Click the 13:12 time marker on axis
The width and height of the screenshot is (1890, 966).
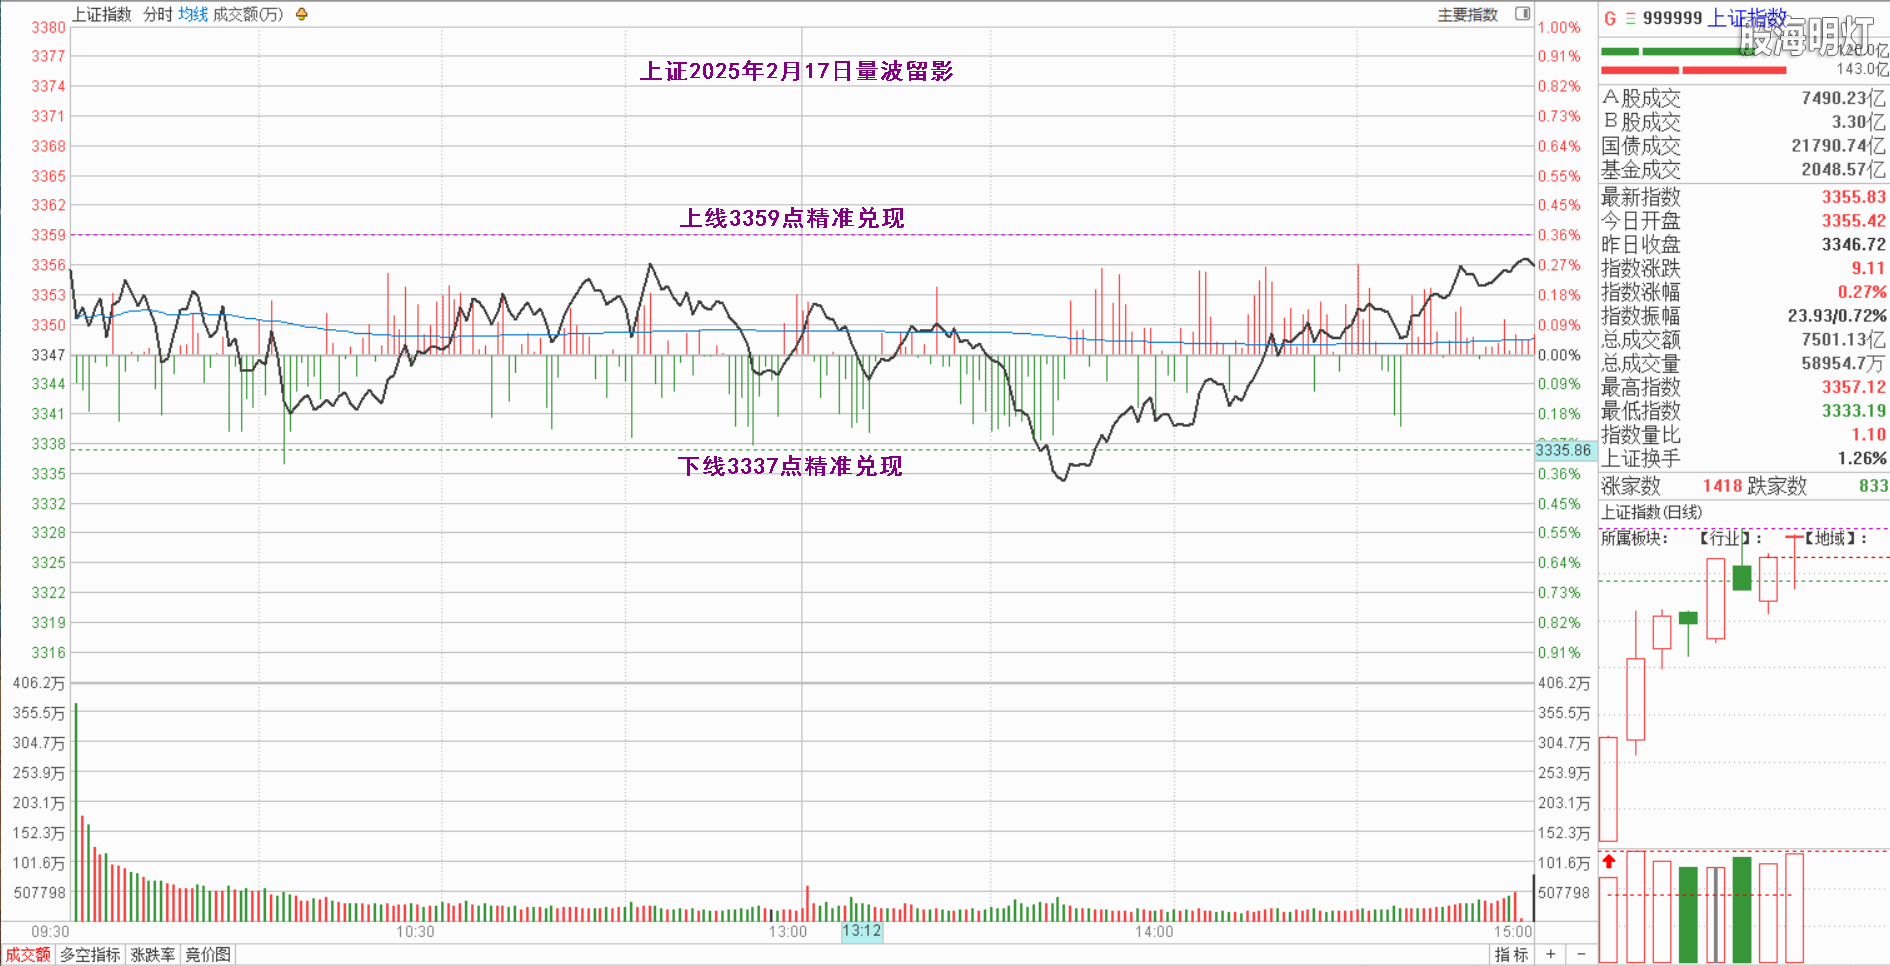(x=862, y=931)
